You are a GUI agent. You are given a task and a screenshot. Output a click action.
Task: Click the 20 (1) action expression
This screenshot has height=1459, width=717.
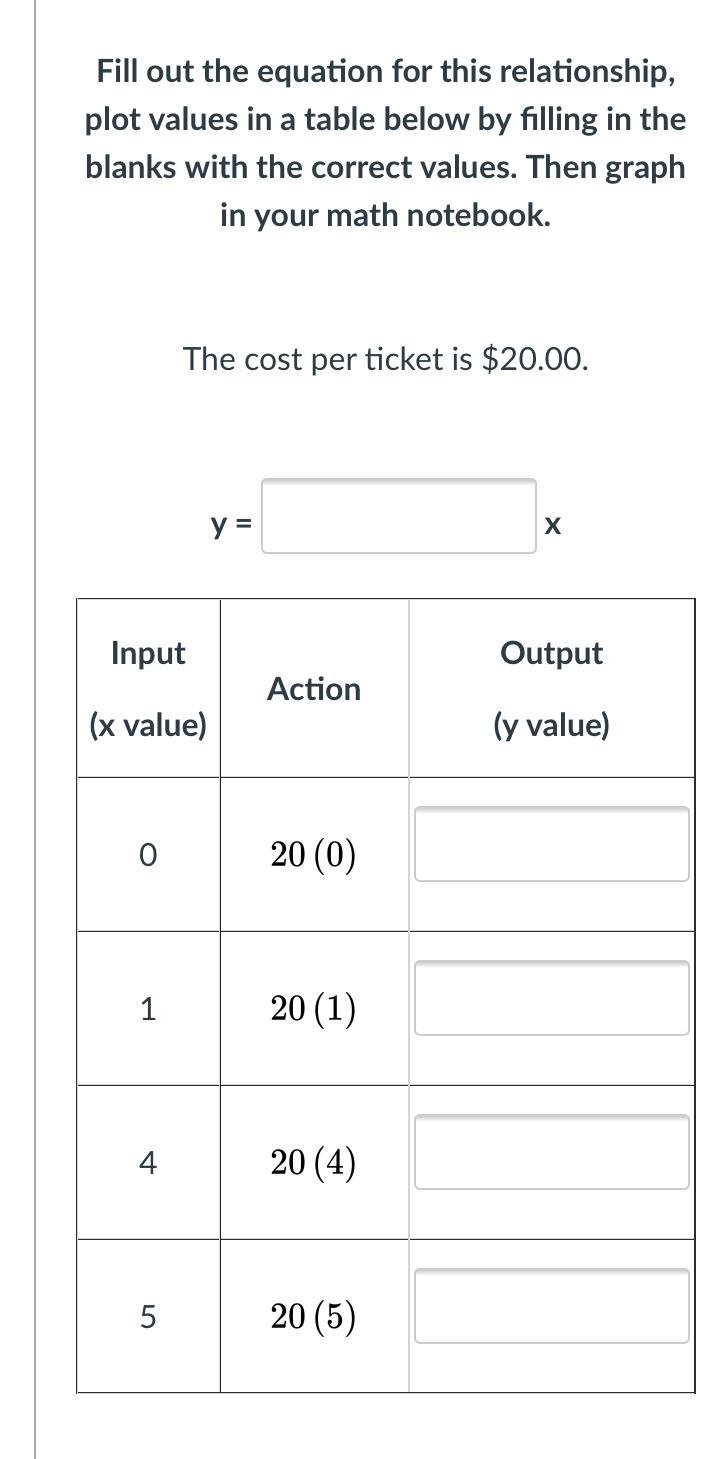(x=313, y=1009)
